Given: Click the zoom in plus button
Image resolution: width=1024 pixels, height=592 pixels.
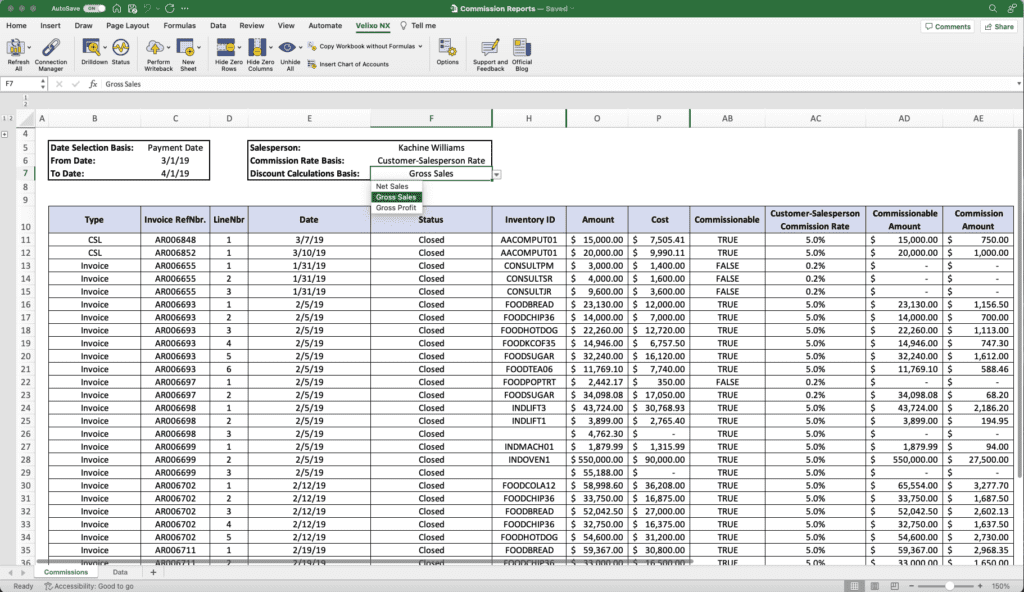Looking at the screenshot, I should click(980, 585).
